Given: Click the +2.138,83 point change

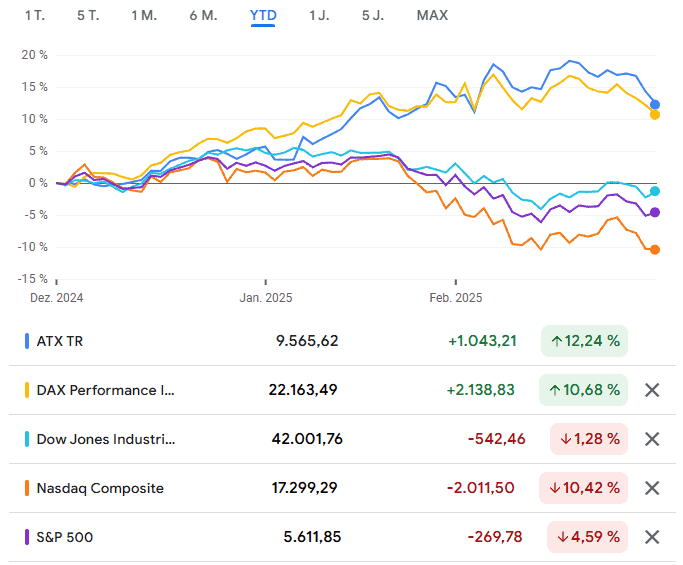Looking at the screenshot, I should [x=481, y=390].
